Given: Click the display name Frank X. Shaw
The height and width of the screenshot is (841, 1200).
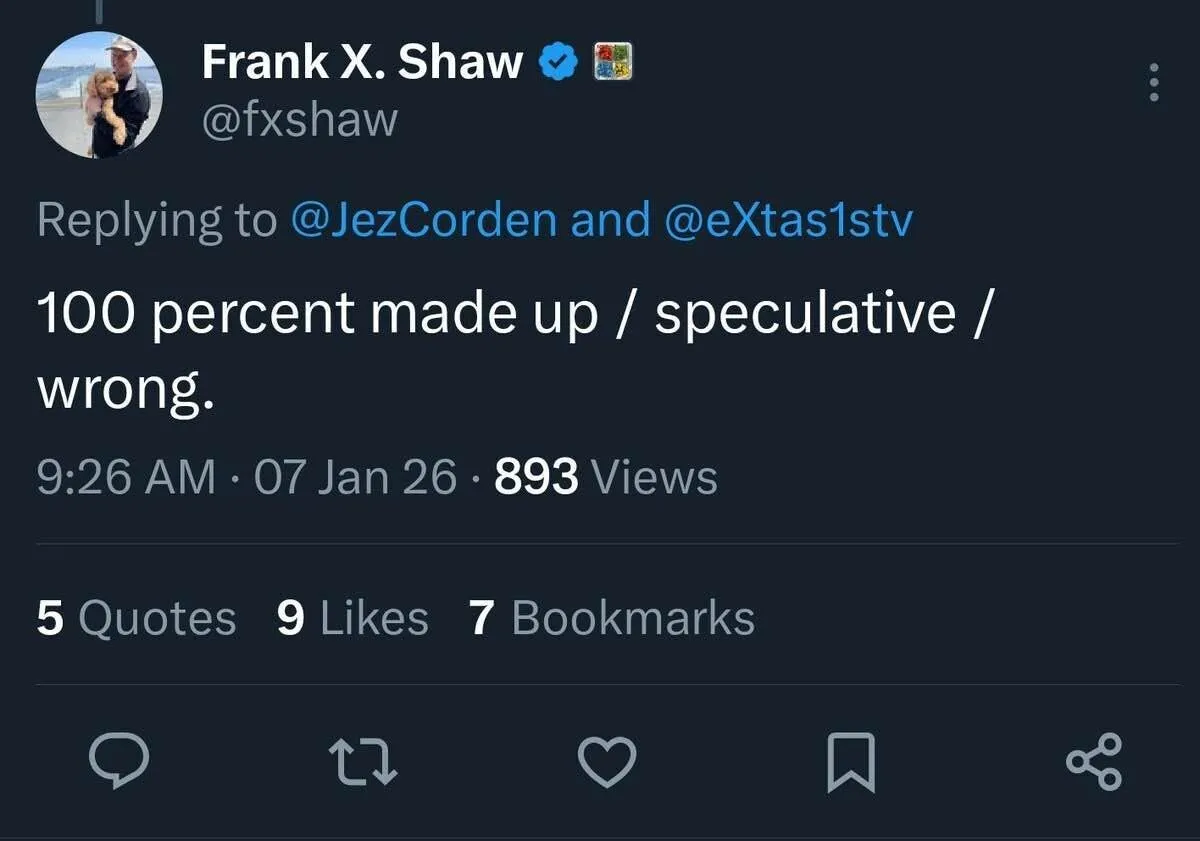Looking at the screenshot, I should pyautogui.click(x=362, y=63).
